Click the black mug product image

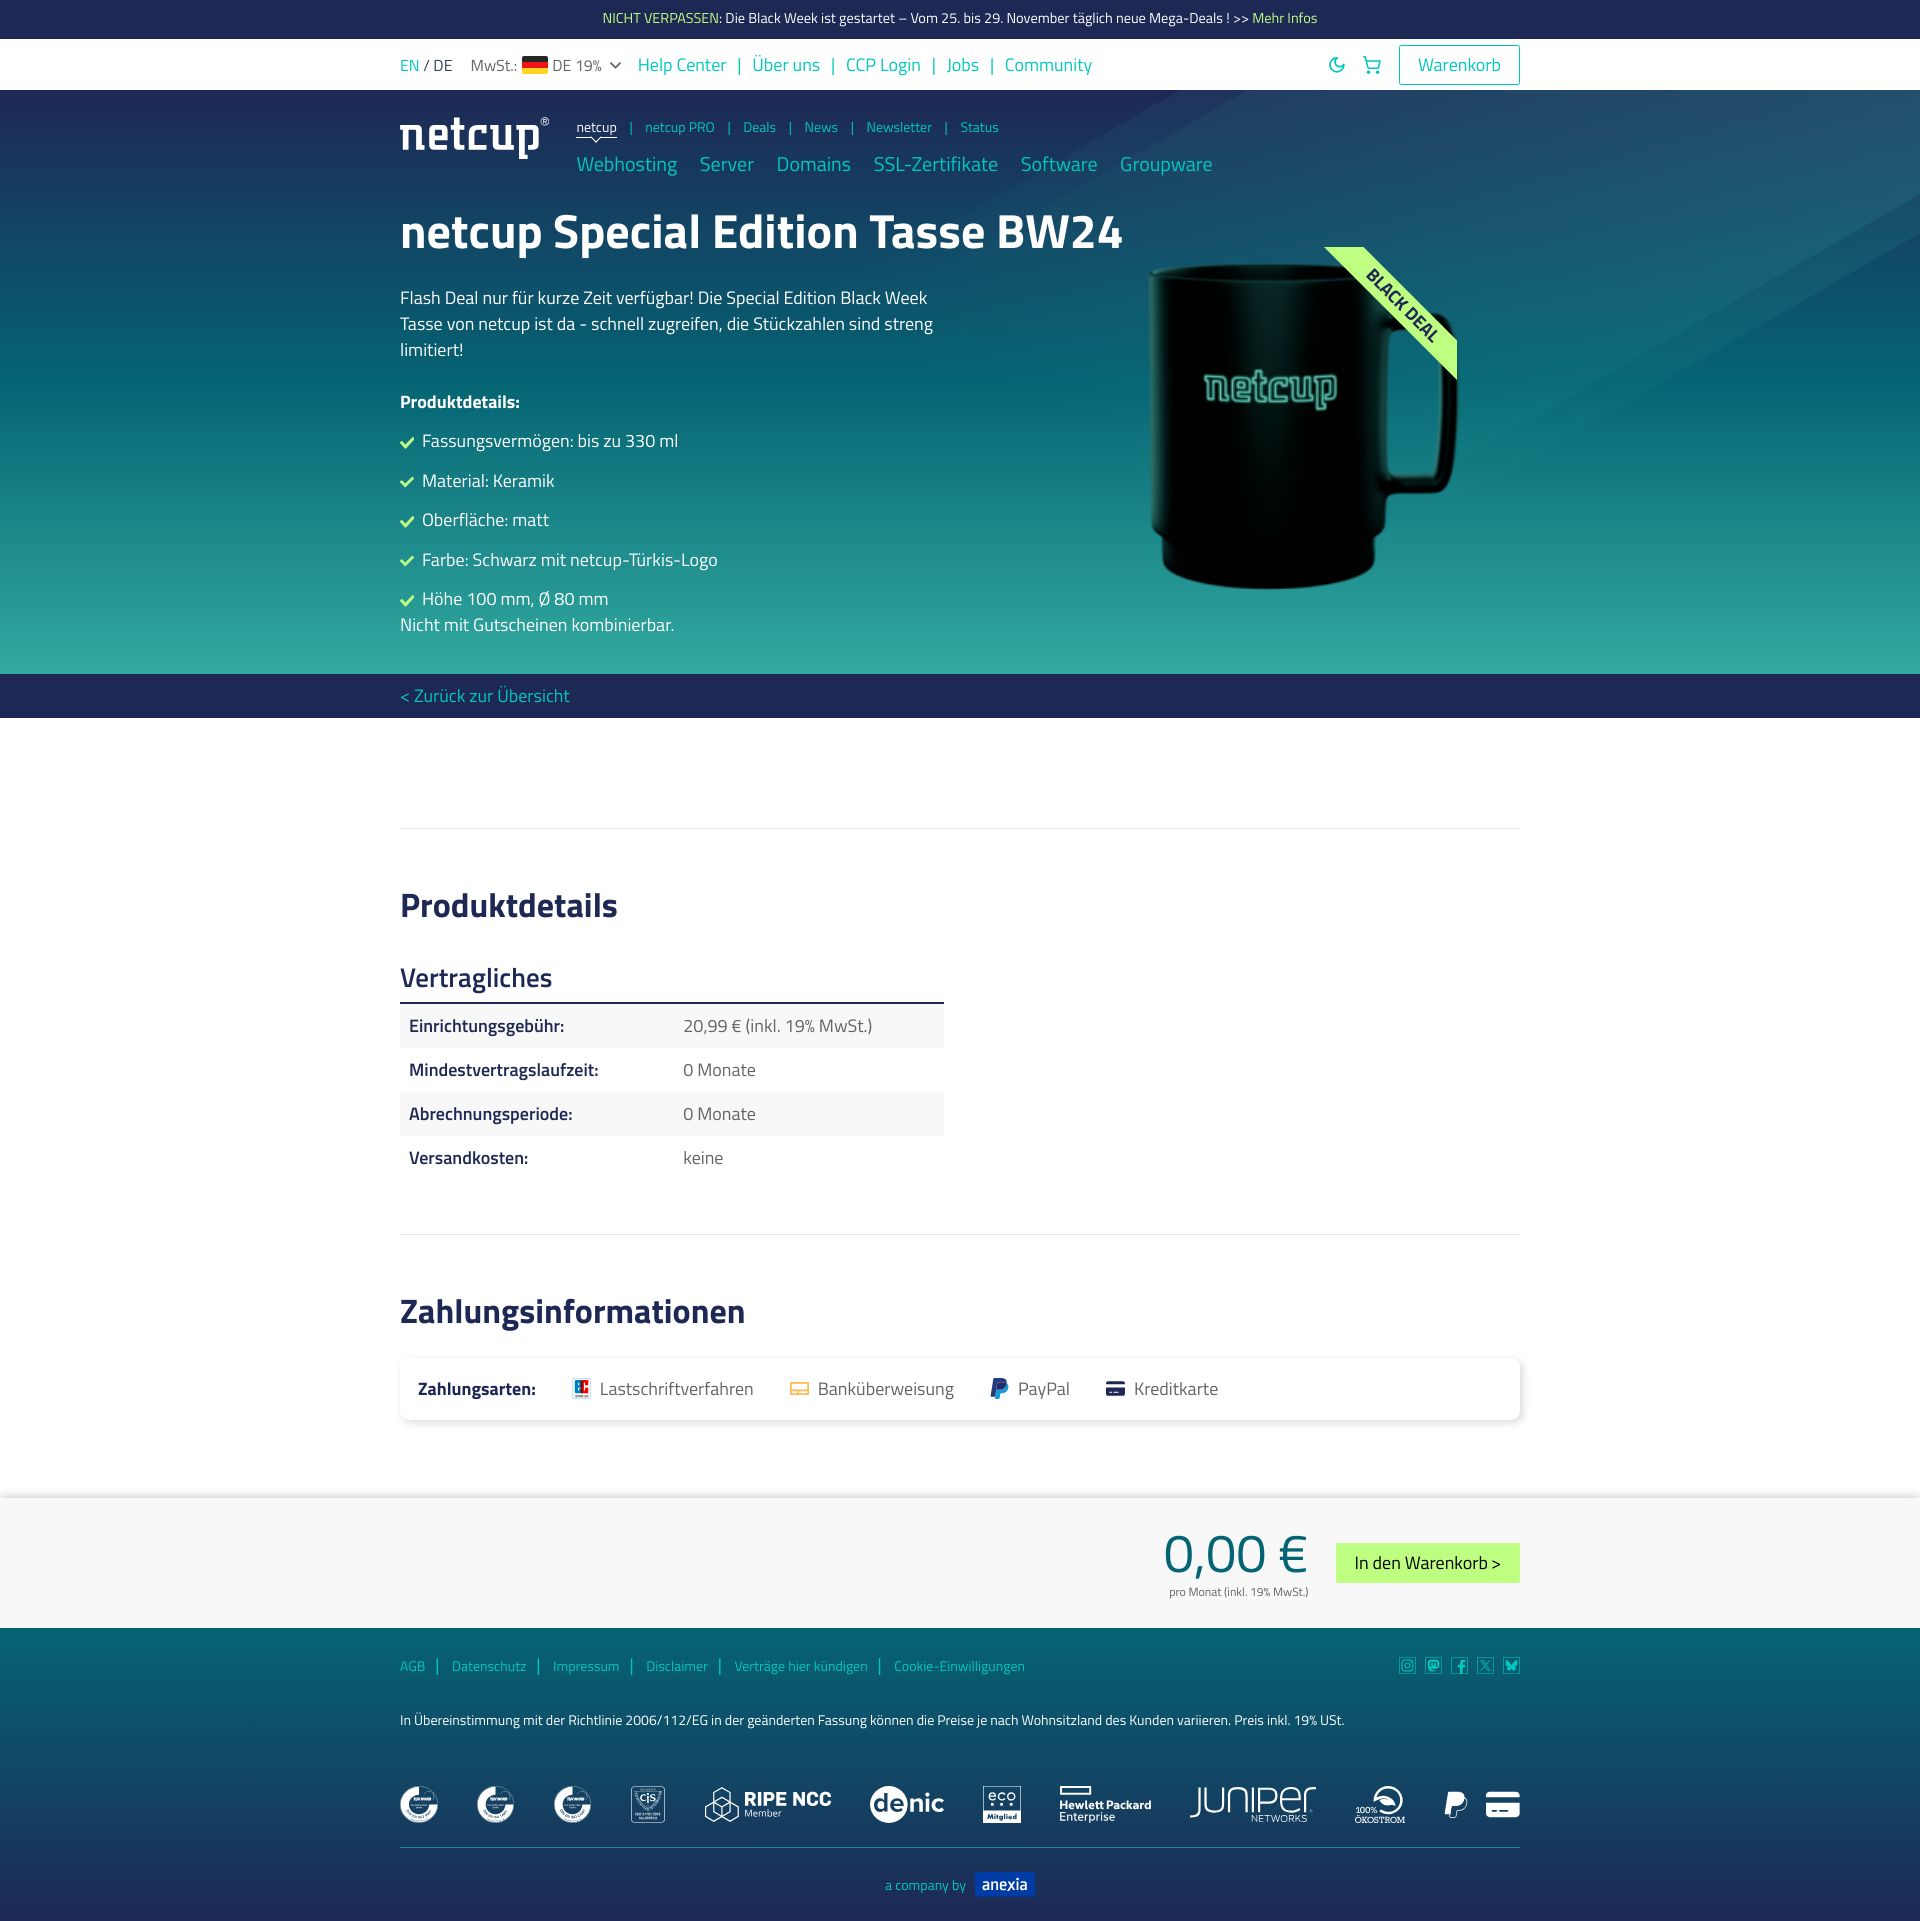(1302, 424)
